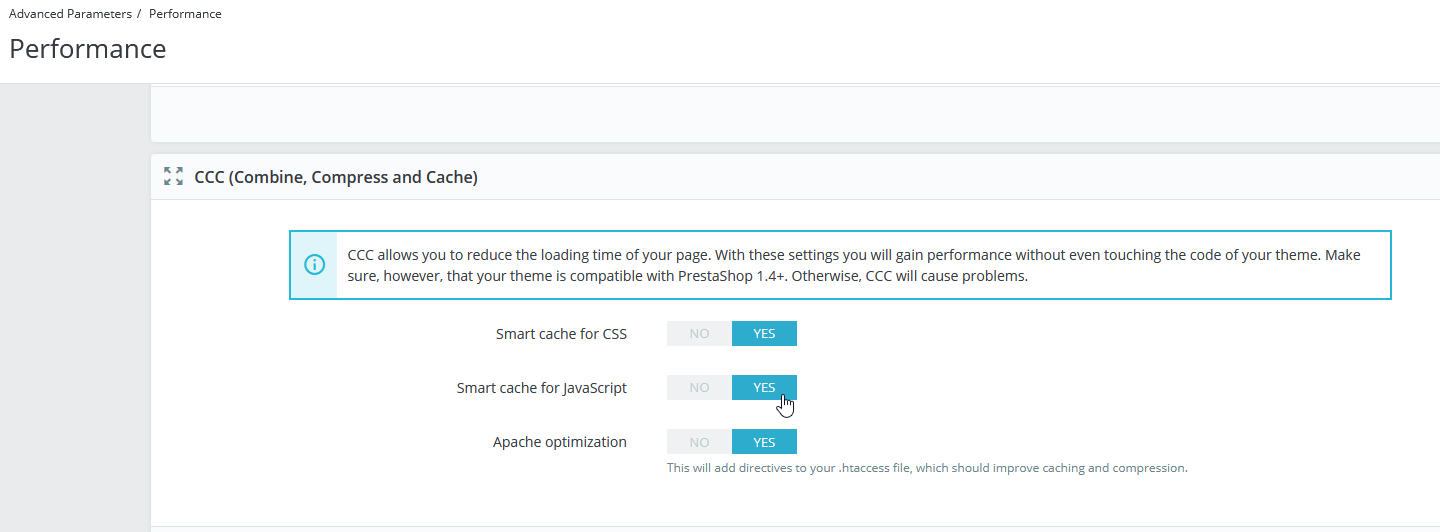This screenshot has height=532, width=1440.
Task: Set Smart cache for CSS to NO
Action: coord(699,334)
